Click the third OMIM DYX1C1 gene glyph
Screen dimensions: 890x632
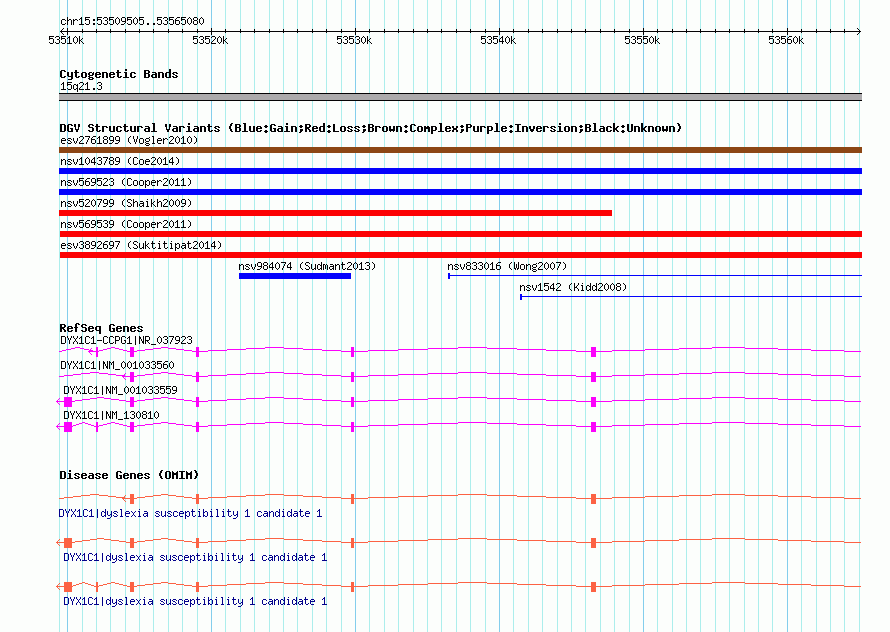tap(459, 586)
